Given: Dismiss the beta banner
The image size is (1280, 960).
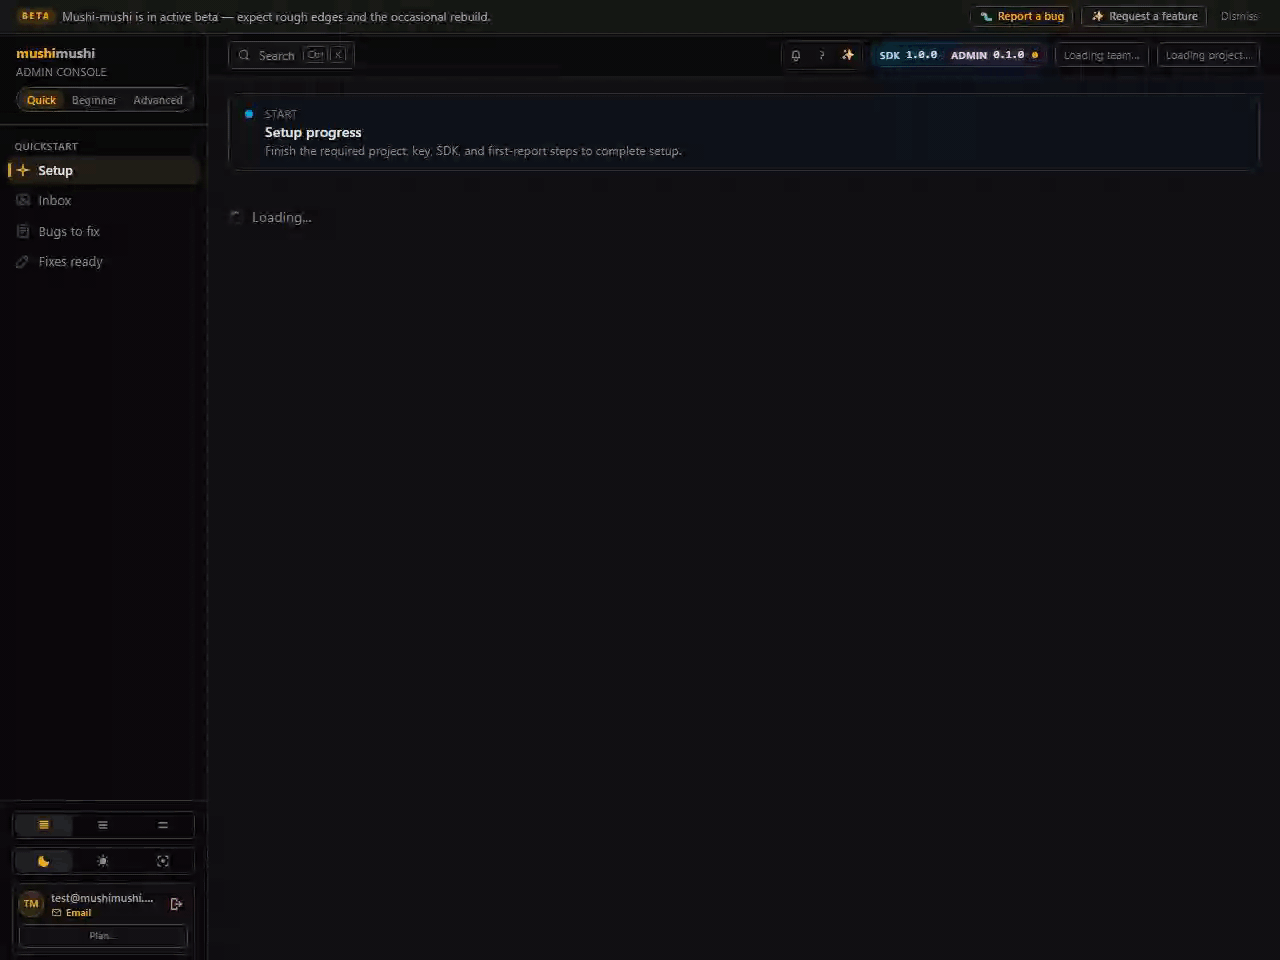Looking at the screenshot, I should pyautogui.click(x=1239, y=16).
